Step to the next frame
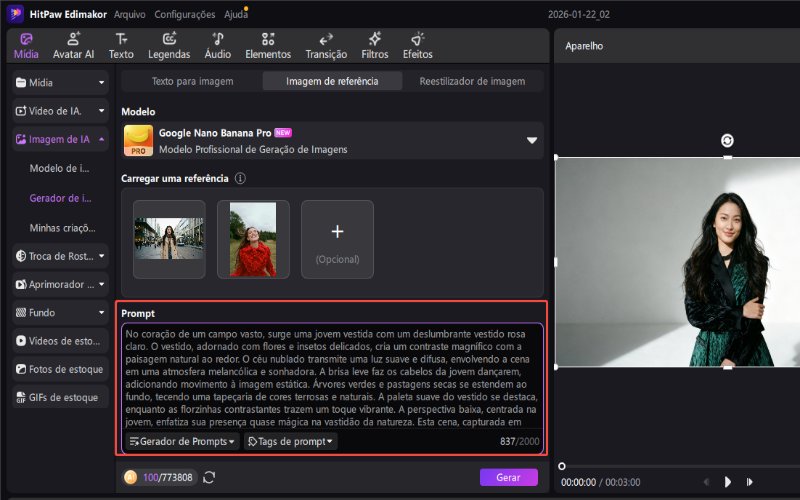The image size is (800, 500). (749, 482)
